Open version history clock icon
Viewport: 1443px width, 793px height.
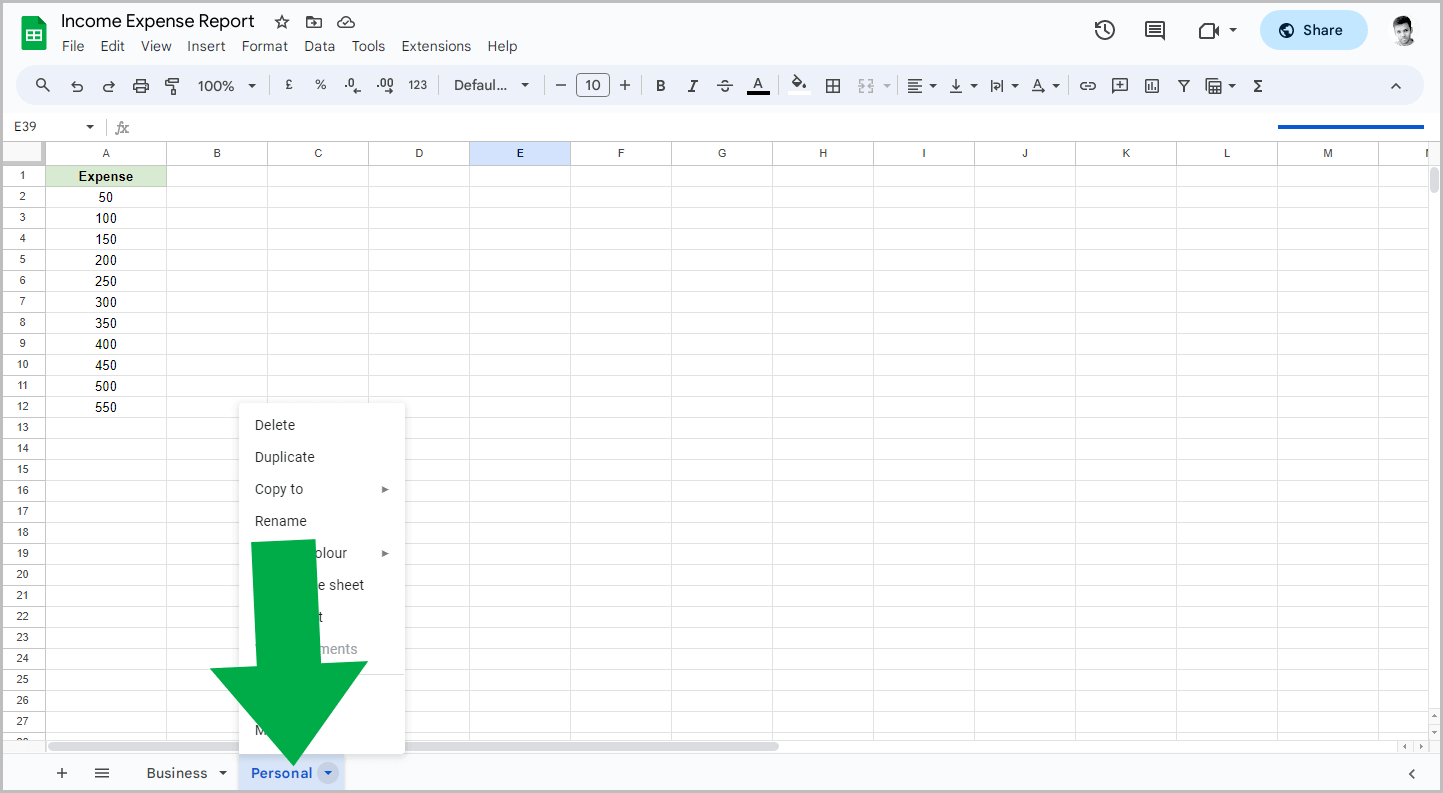click(x=1105, y=30)
